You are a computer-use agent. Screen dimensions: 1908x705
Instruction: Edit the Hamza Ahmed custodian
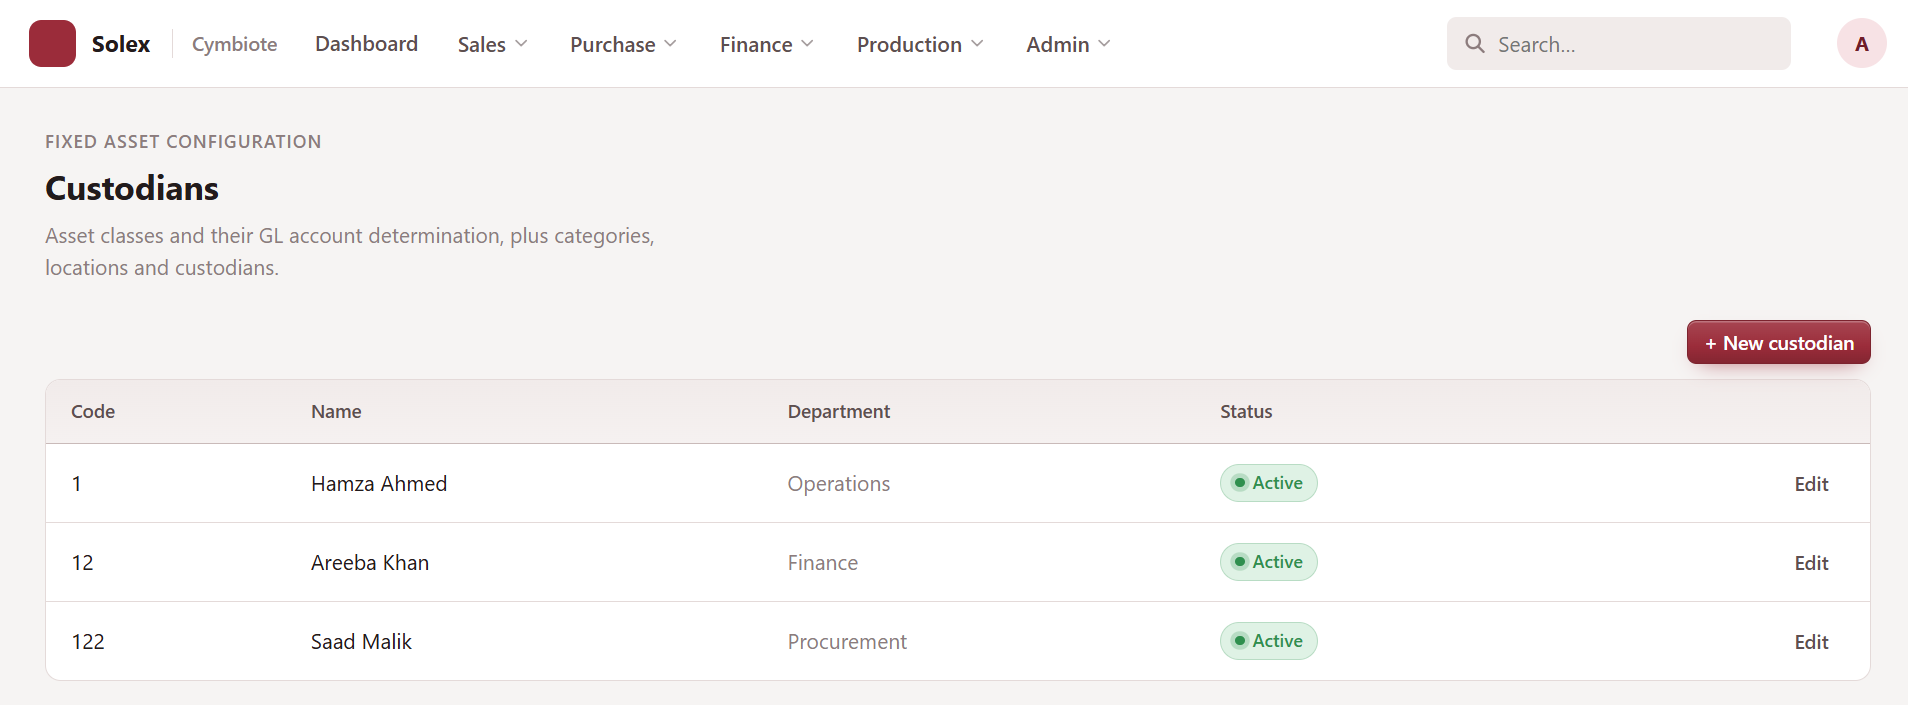click(x=1811, y=484)
